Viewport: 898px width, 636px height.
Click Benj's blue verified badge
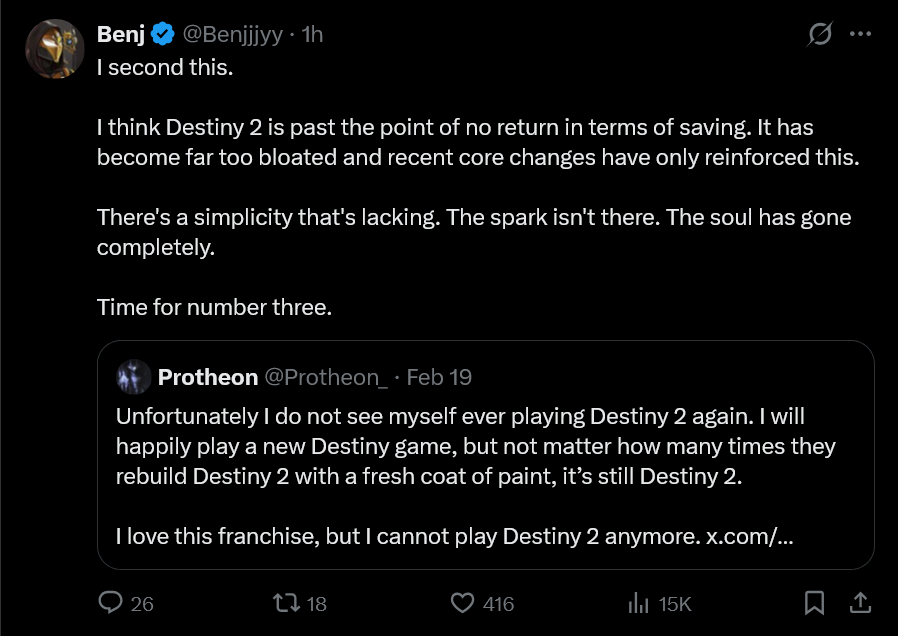[163, 34]
